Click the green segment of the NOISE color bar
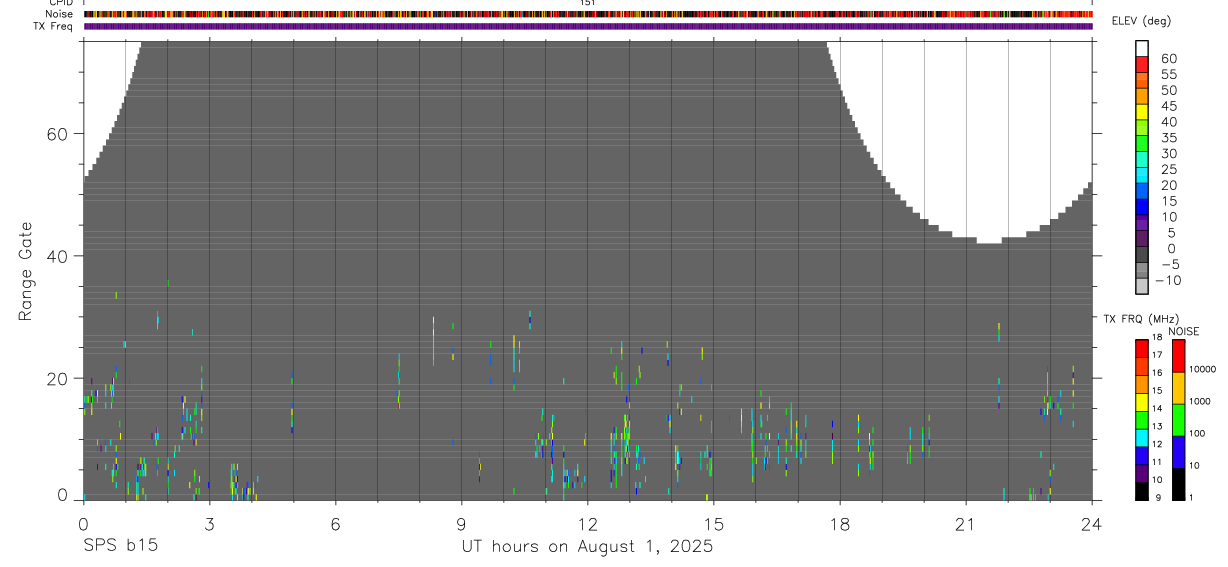This screenshot has width=1228, height=567. (x=1178, y=420)
